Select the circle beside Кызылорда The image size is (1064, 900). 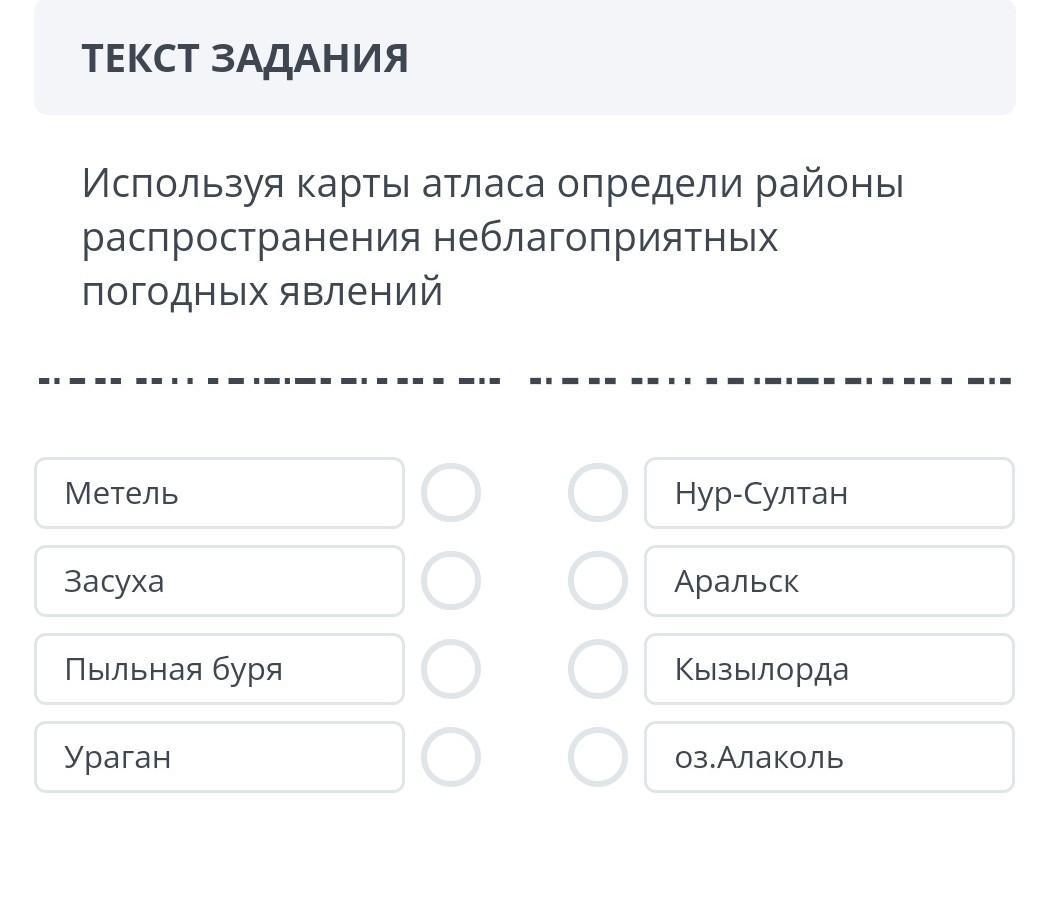click(598, 669)
